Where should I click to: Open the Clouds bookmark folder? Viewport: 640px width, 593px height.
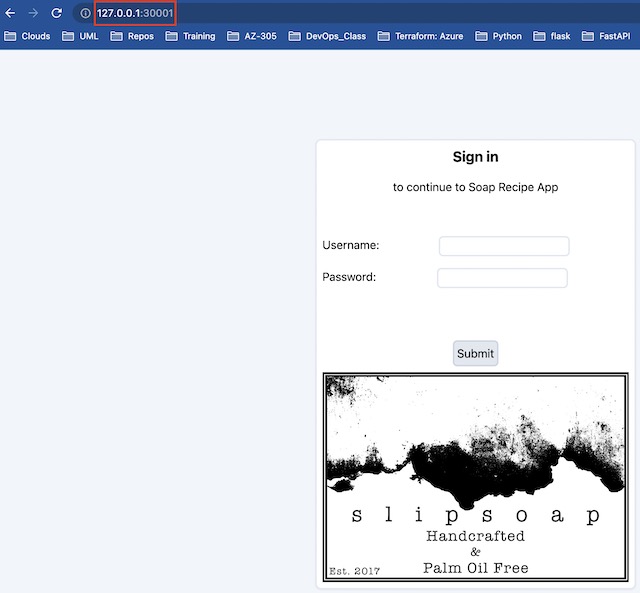(28, 36)
